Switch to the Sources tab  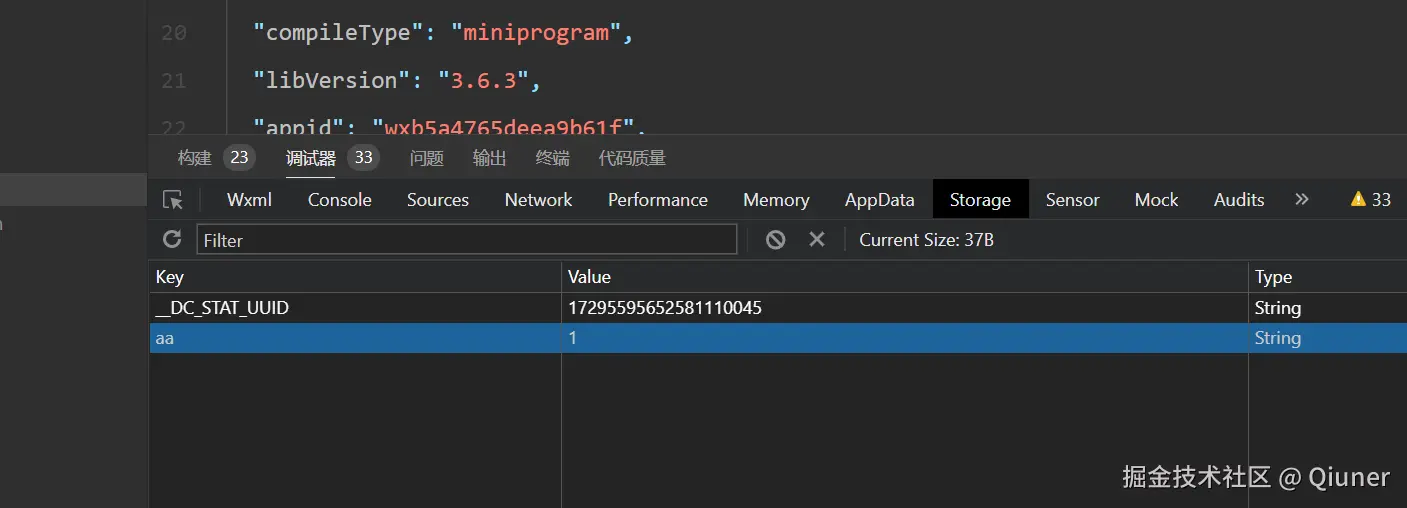coord(437,200)
